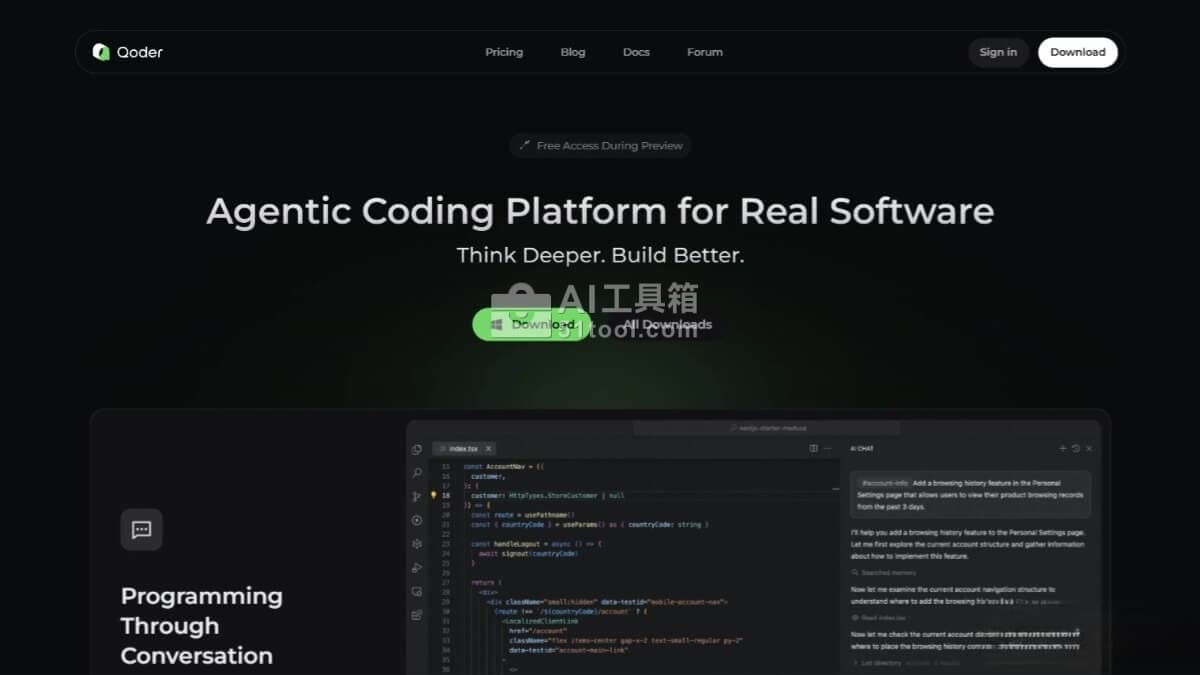The height and width of the screenshot is (675, 1200).
Task: Click the white Download button in the header
Action: pos(1077,52)
